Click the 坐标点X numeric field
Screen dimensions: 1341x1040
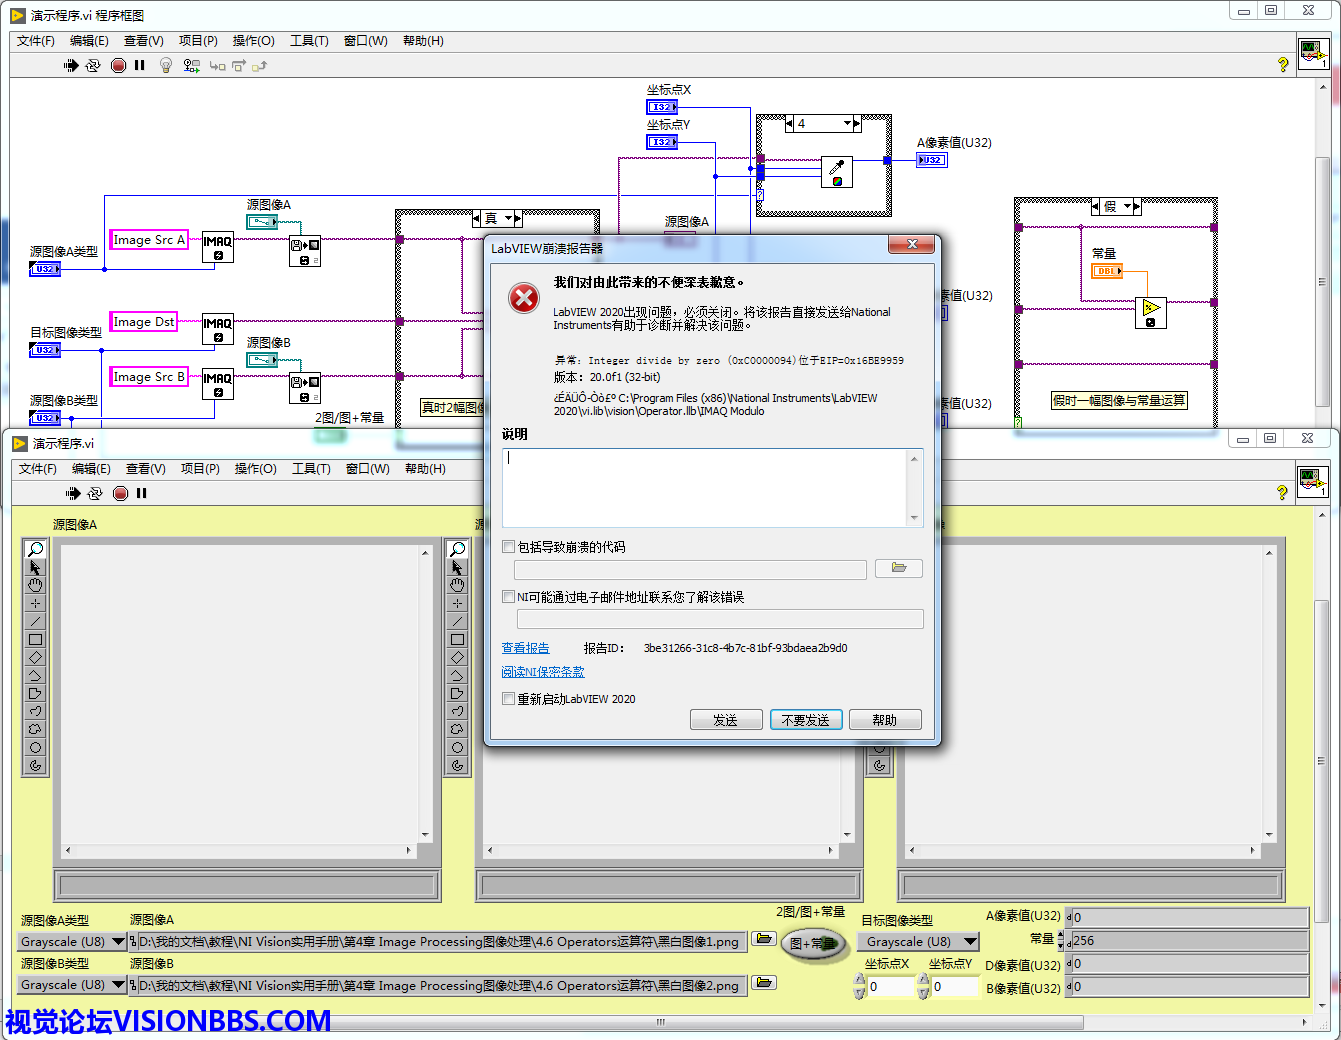coord(891,986)
